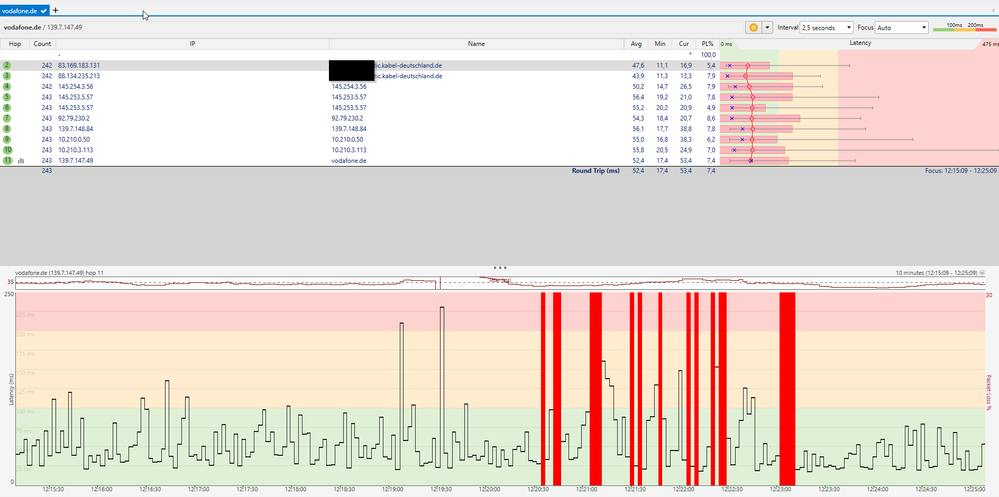The image size is (999, 497).
Task: Click the three-dot splitter handle above timeline
Action: (x=500, y=268)
